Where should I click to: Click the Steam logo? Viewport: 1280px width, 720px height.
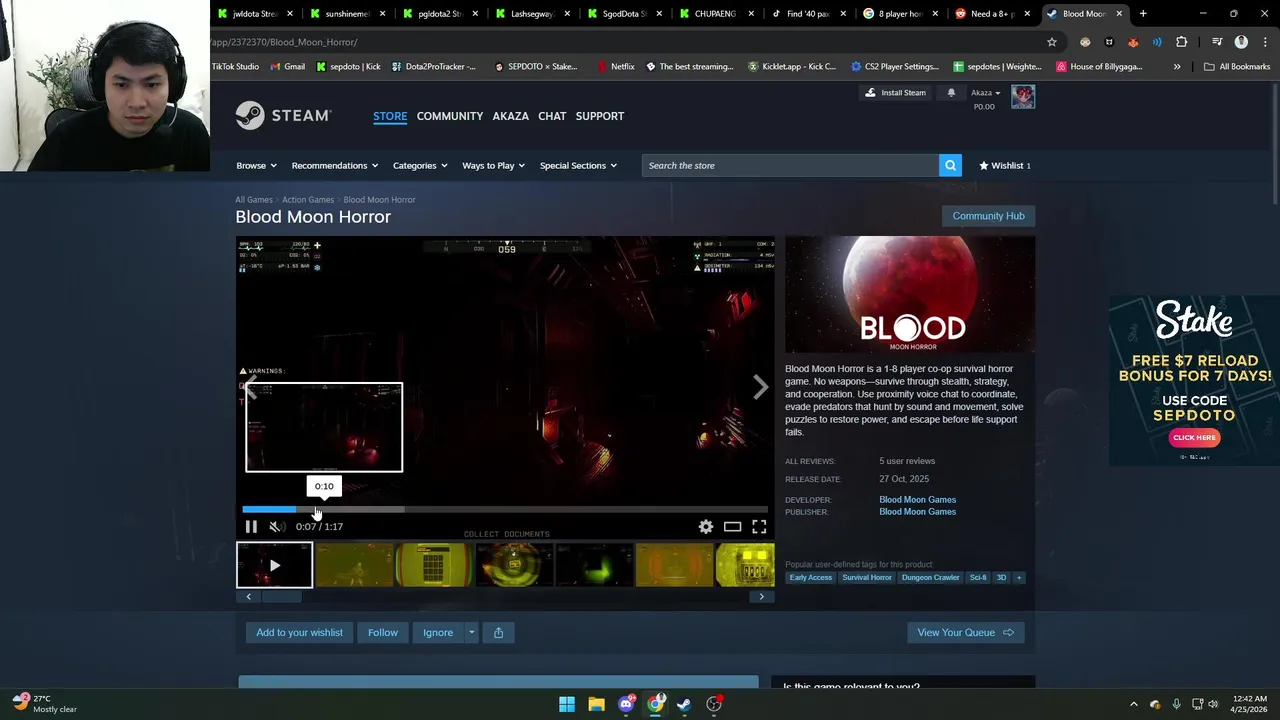point(283,116)
